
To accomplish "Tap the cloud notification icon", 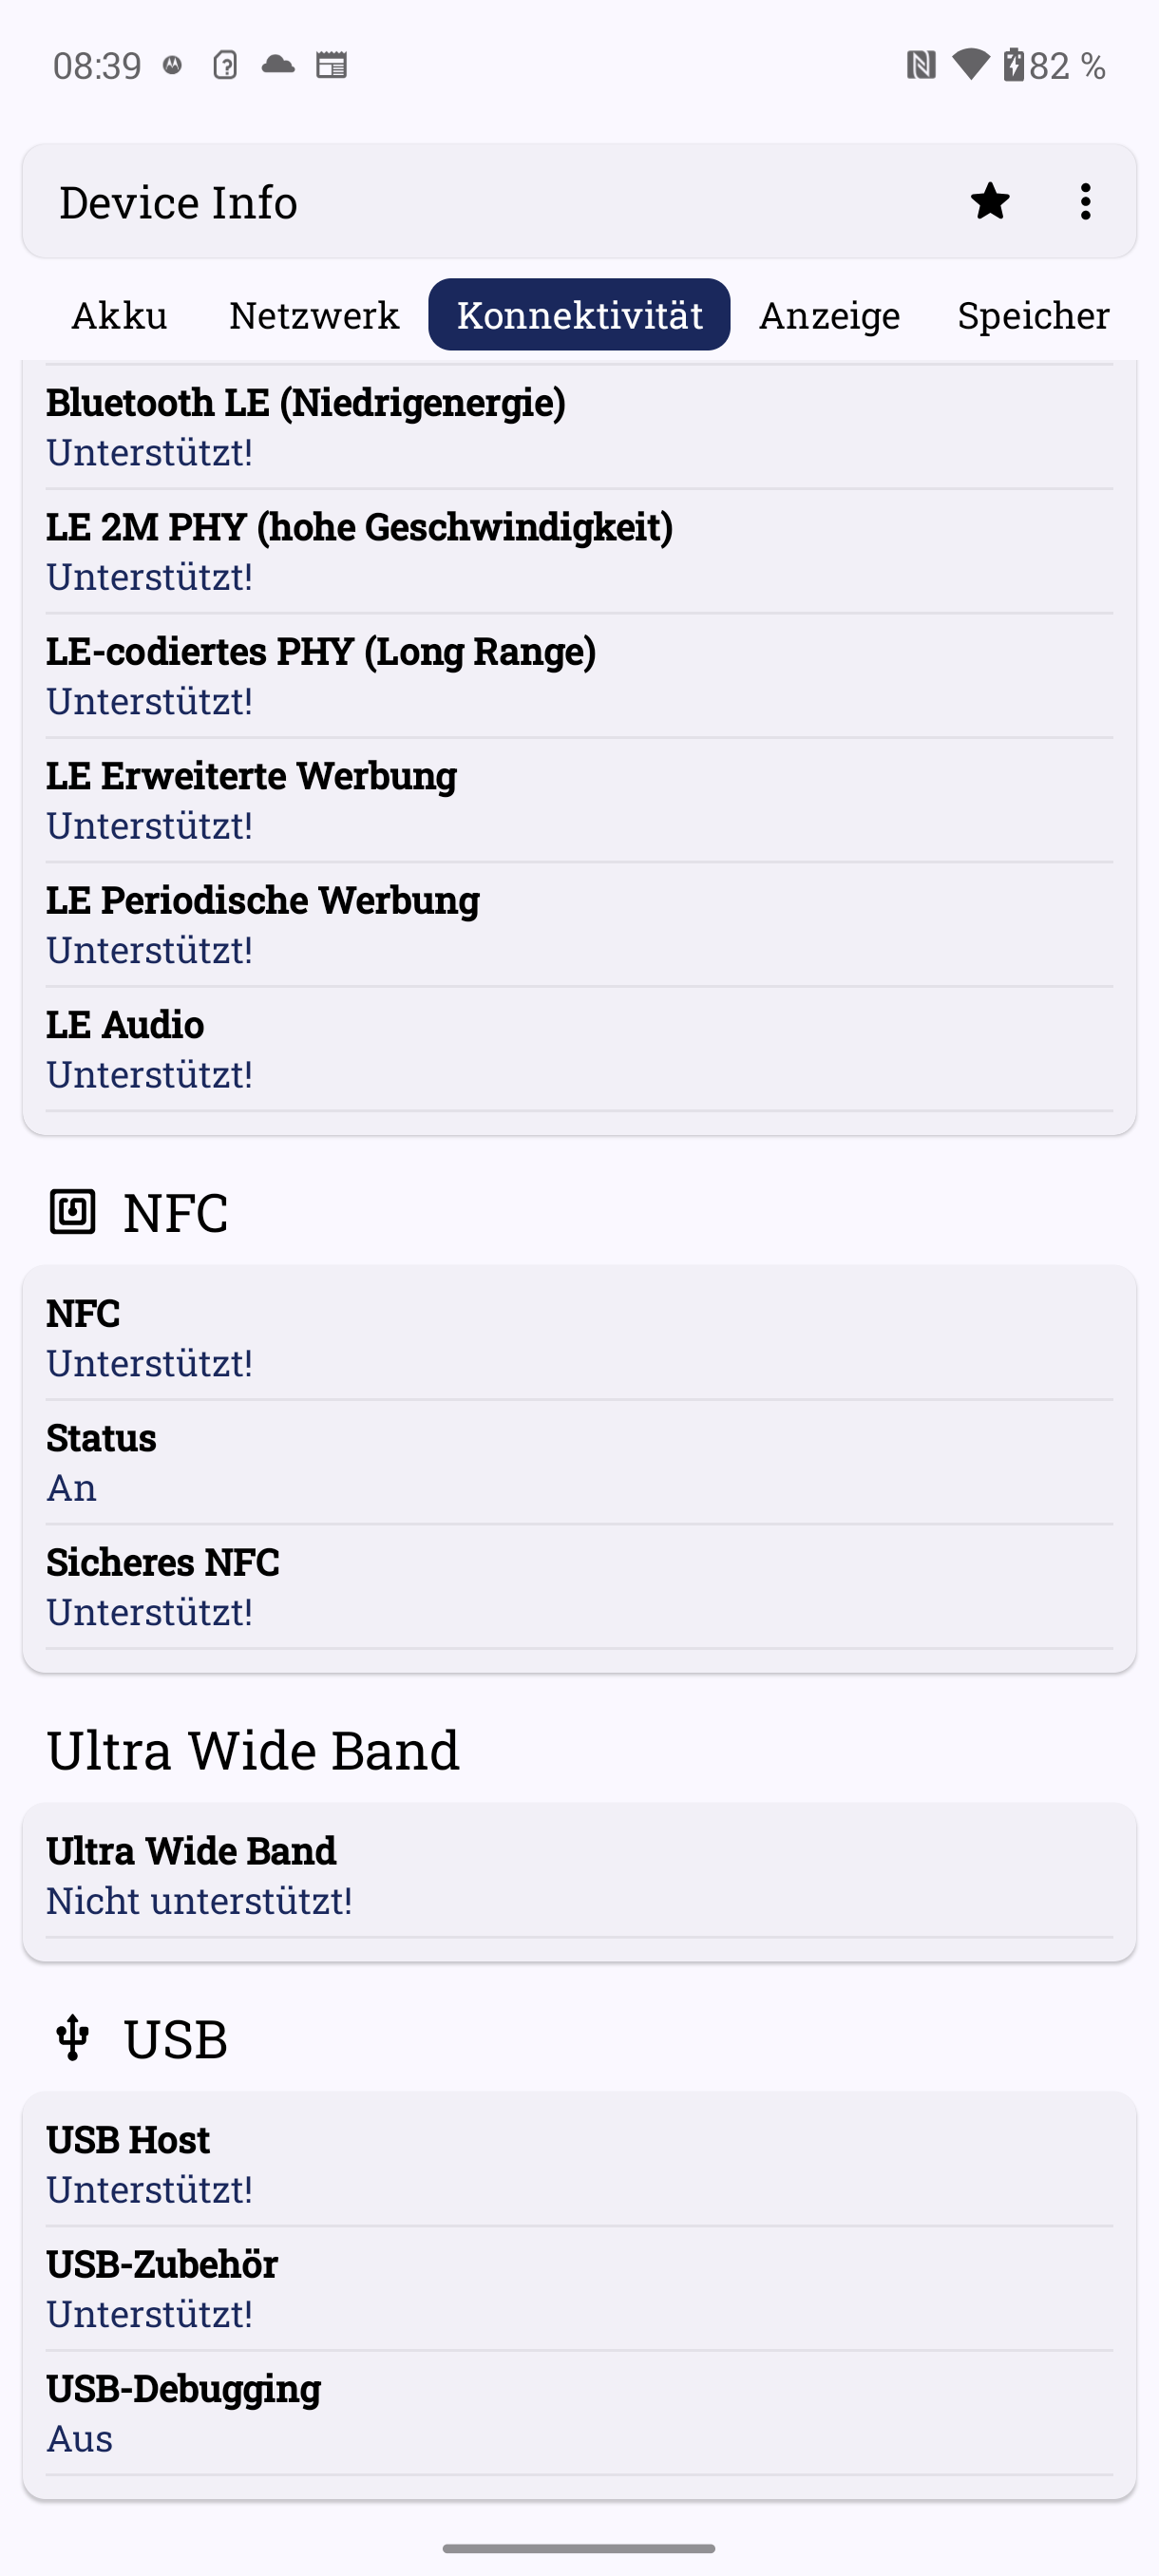I will pyautogui.click(x=278, y=66).
